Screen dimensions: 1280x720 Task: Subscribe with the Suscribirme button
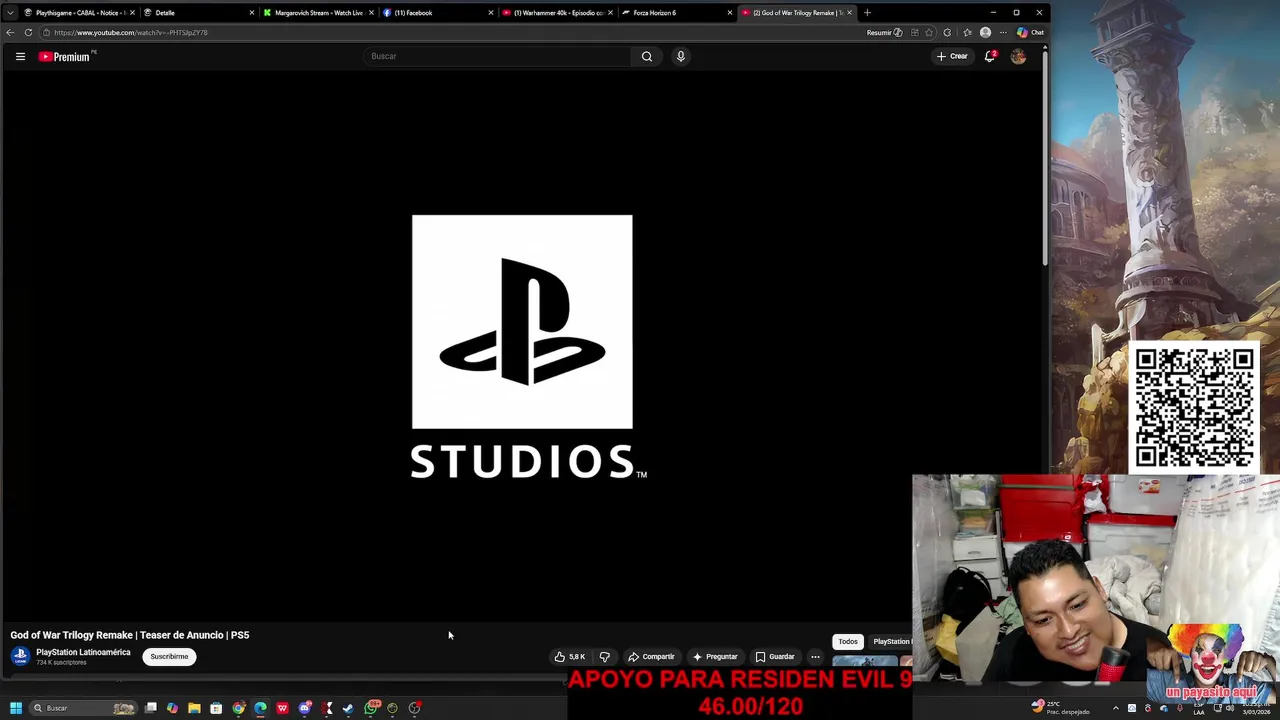169,656
